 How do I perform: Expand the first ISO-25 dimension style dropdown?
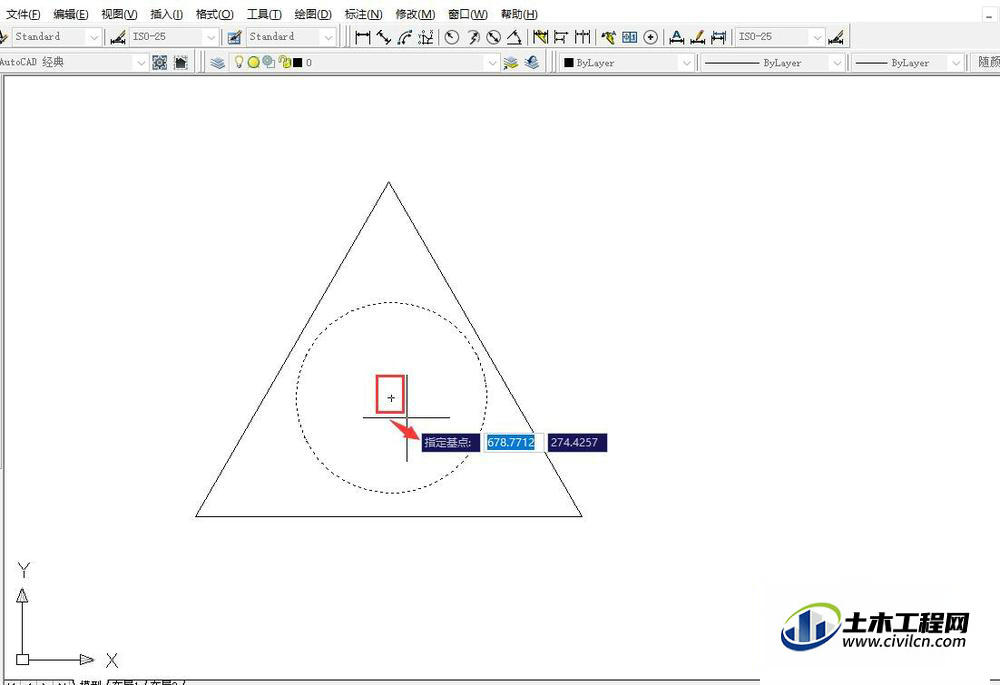[x=211, y=37]
